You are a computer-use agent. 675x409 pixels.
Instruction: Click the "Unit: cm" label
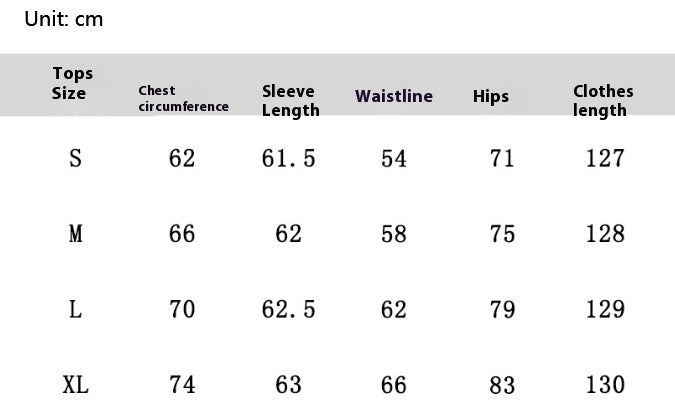pos(64,19)
